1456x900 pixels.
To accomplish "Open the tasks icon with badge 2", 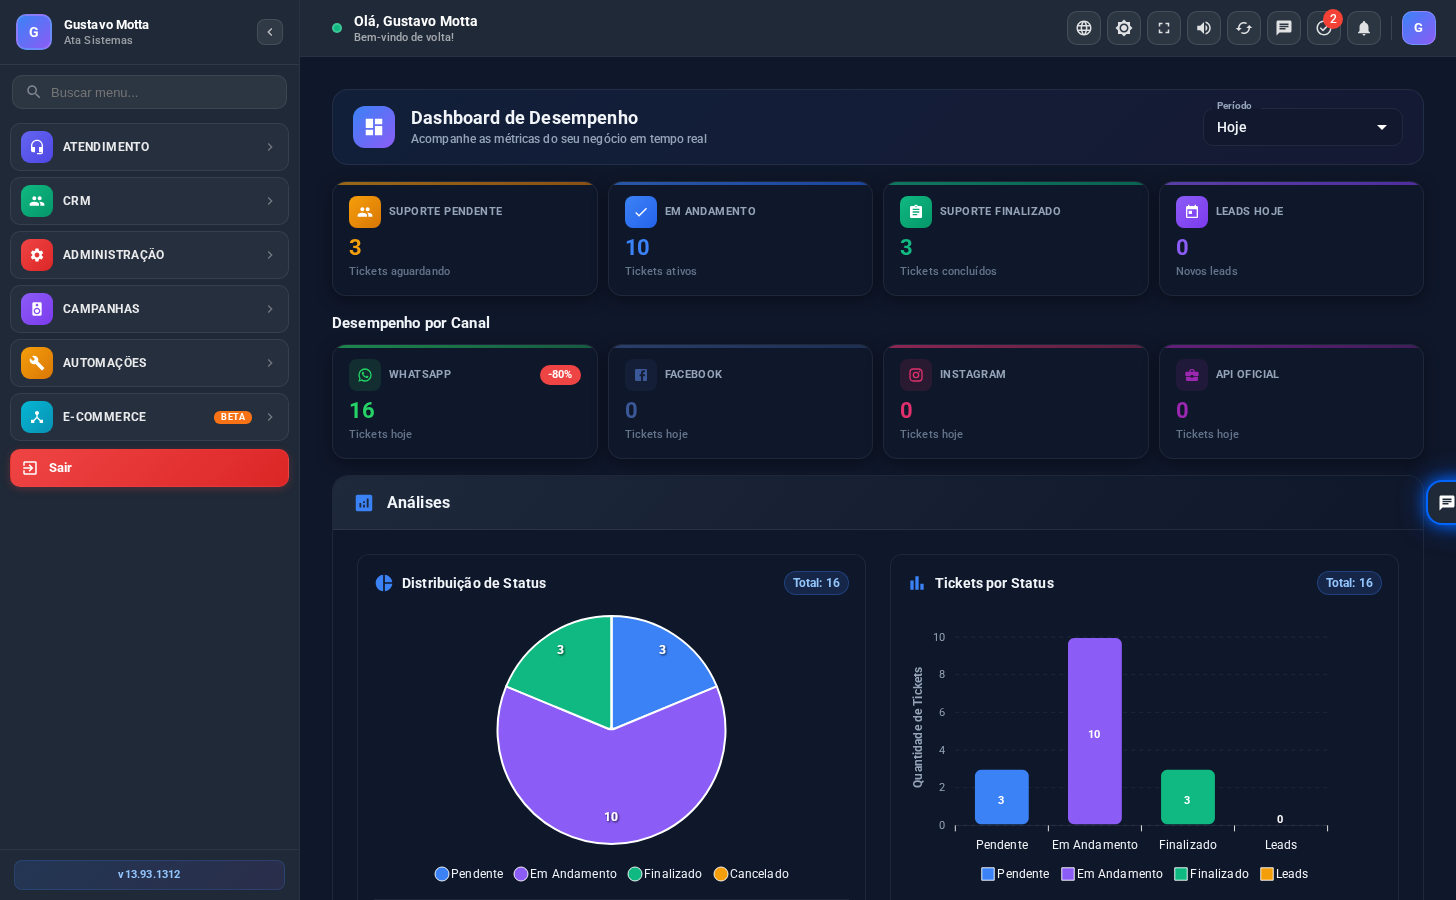I will click(x=1324, y=28).
